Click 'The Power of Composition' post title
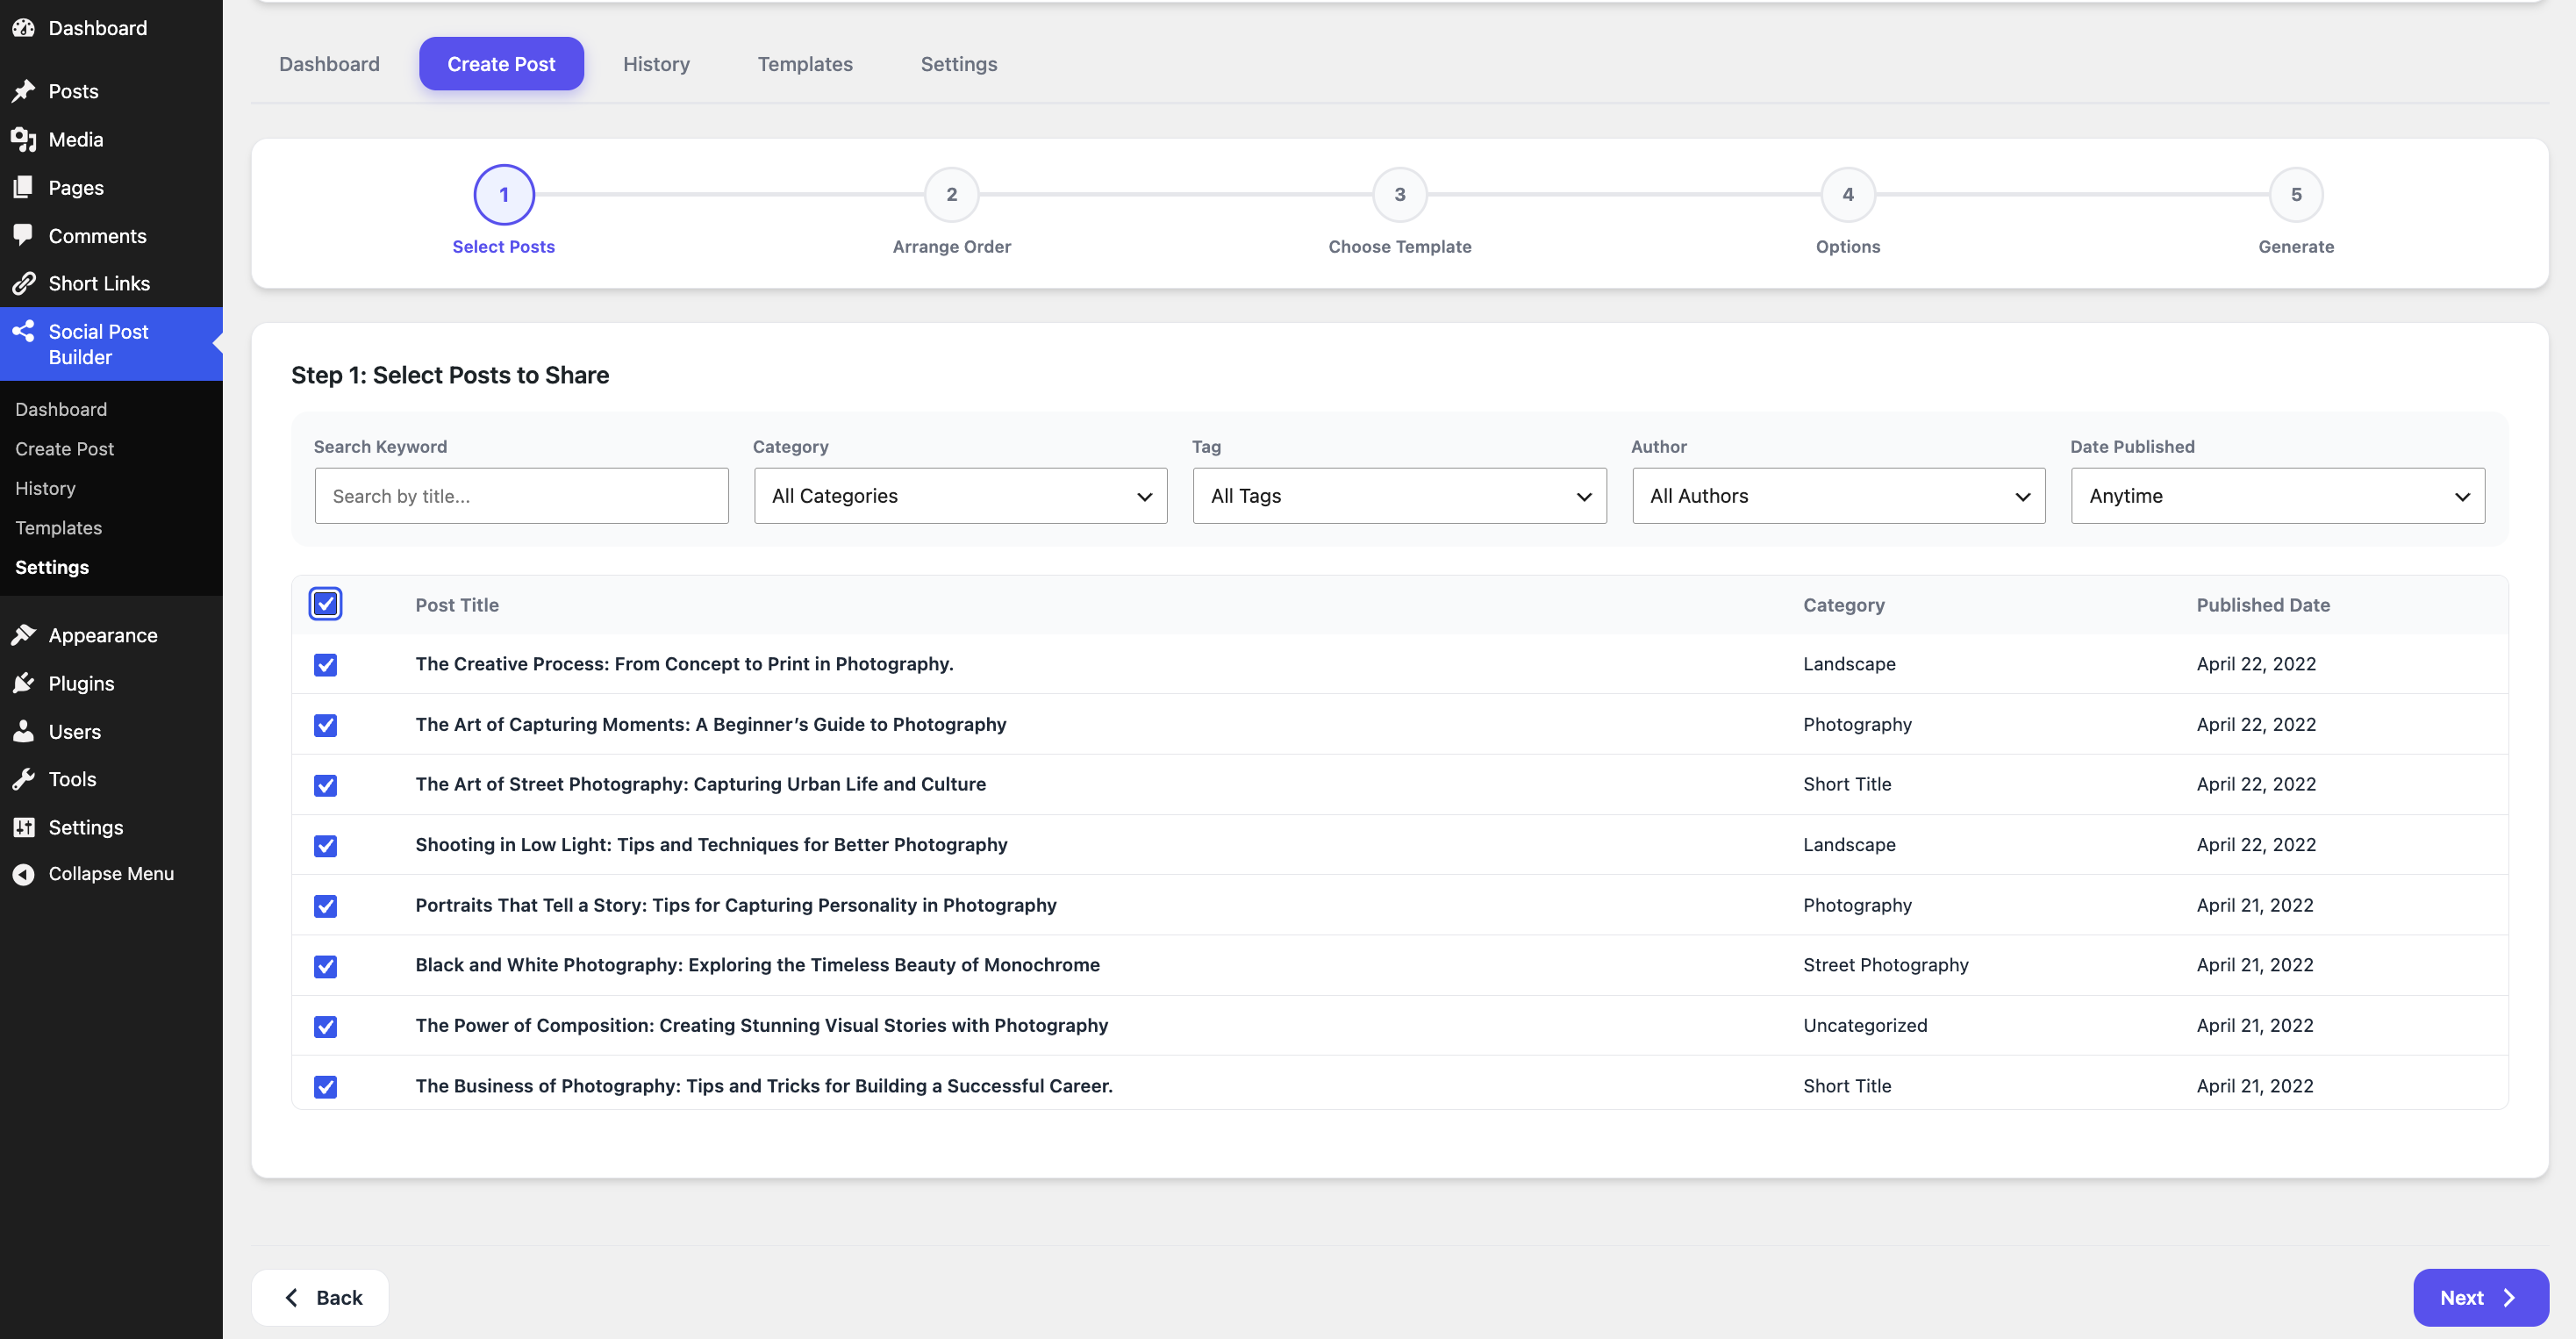The width and height of the screenshot is (2576, 1339). [x=761, y=1025]
